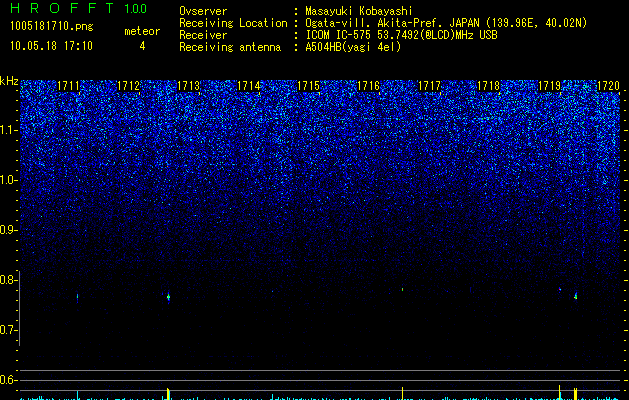Click the meteor count label
Image resolution: width=629 pixels, height=400 pixels.
(142, 31)
